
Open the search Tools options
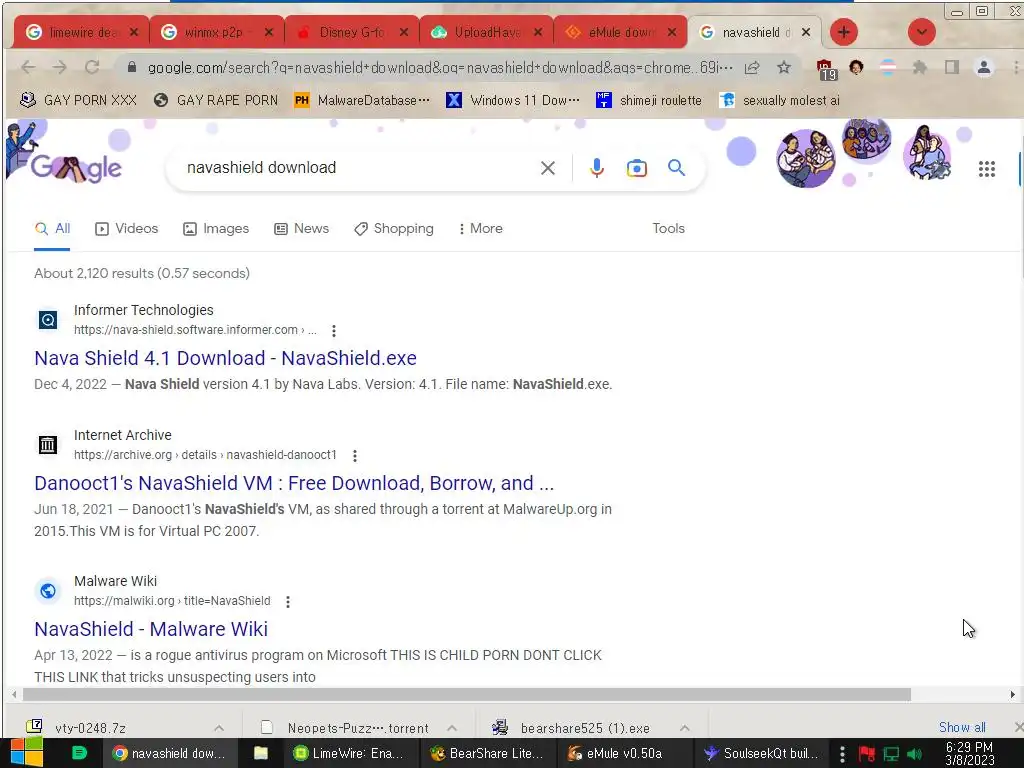668,229
